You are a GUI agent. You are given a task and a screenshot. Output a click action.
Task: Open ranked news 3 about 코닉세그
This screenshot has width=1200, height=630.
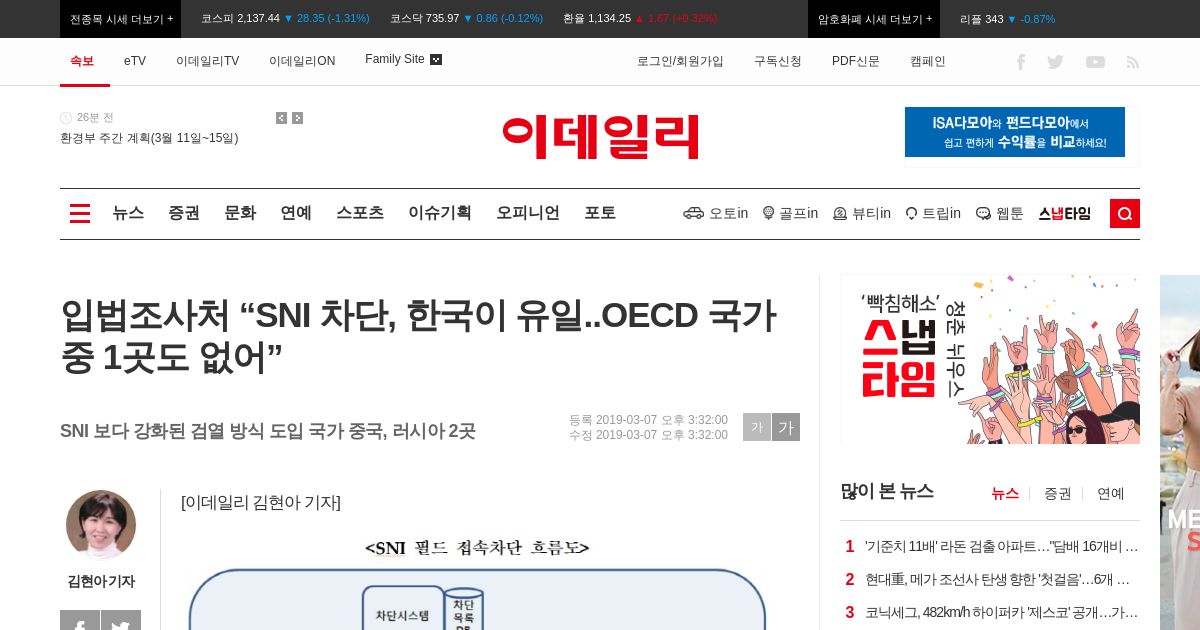coord(1001,612)
